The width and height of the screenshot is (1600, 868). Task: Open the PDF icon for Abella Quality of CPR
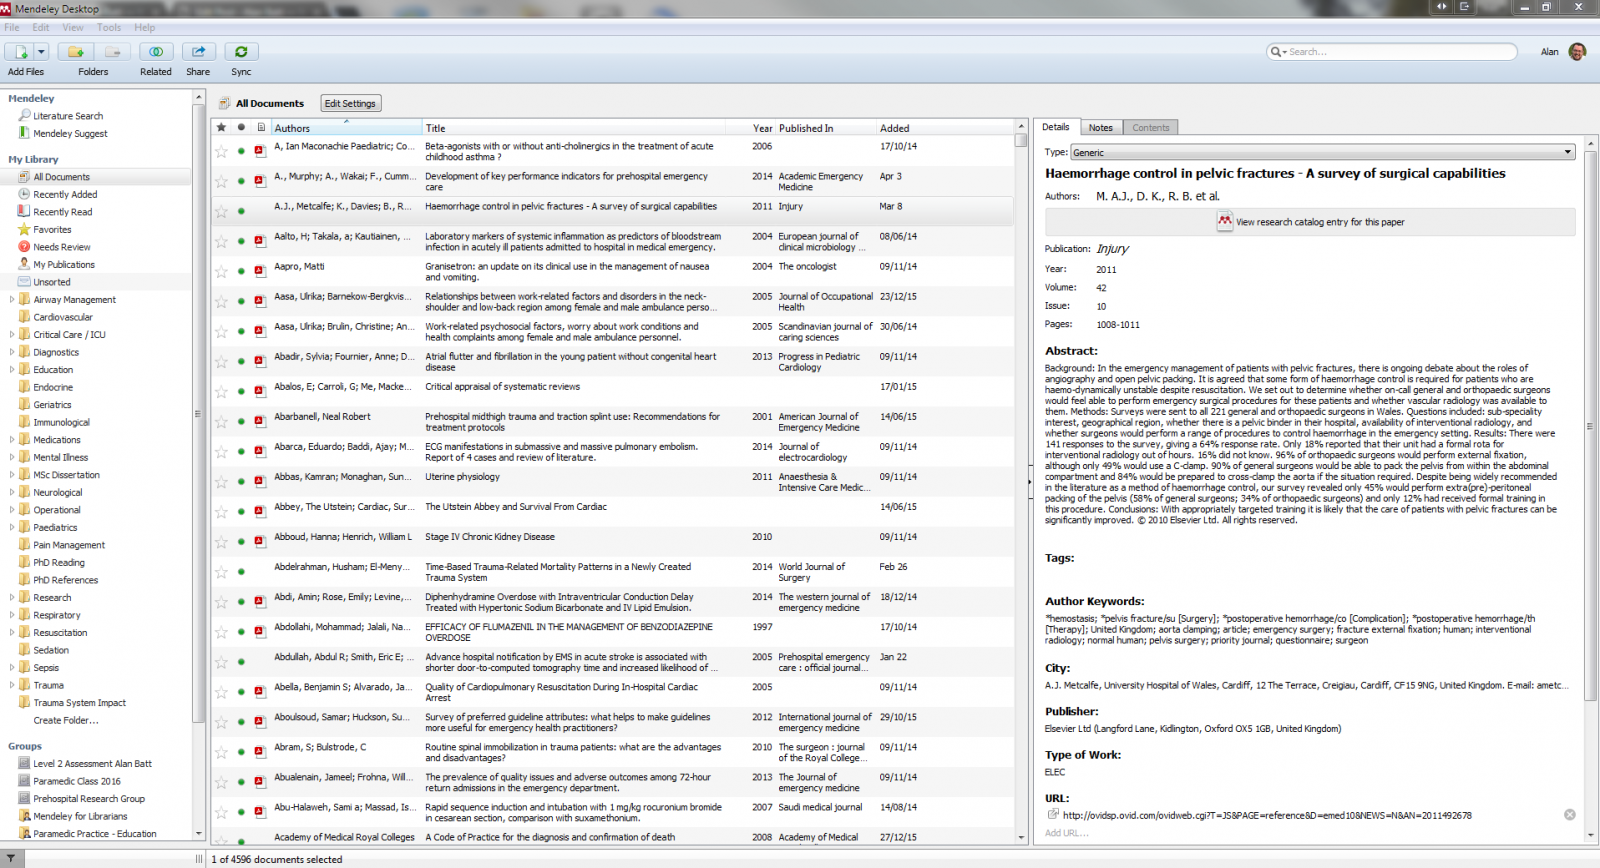[x=260, y=691]
